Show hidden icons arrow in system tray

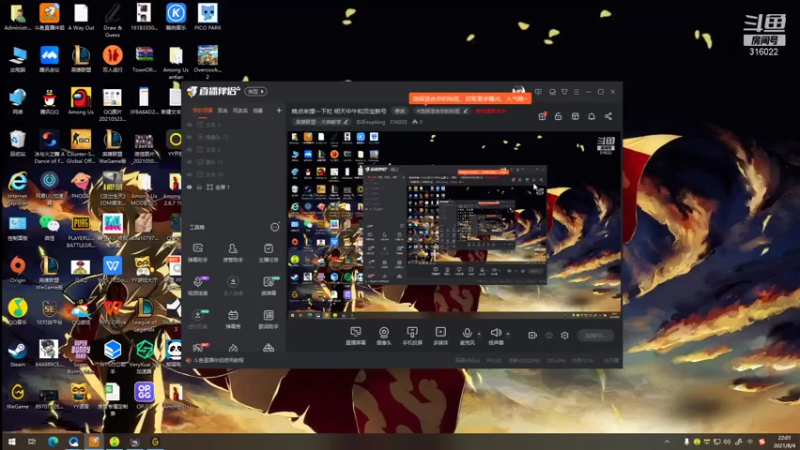tap(667, 441)
